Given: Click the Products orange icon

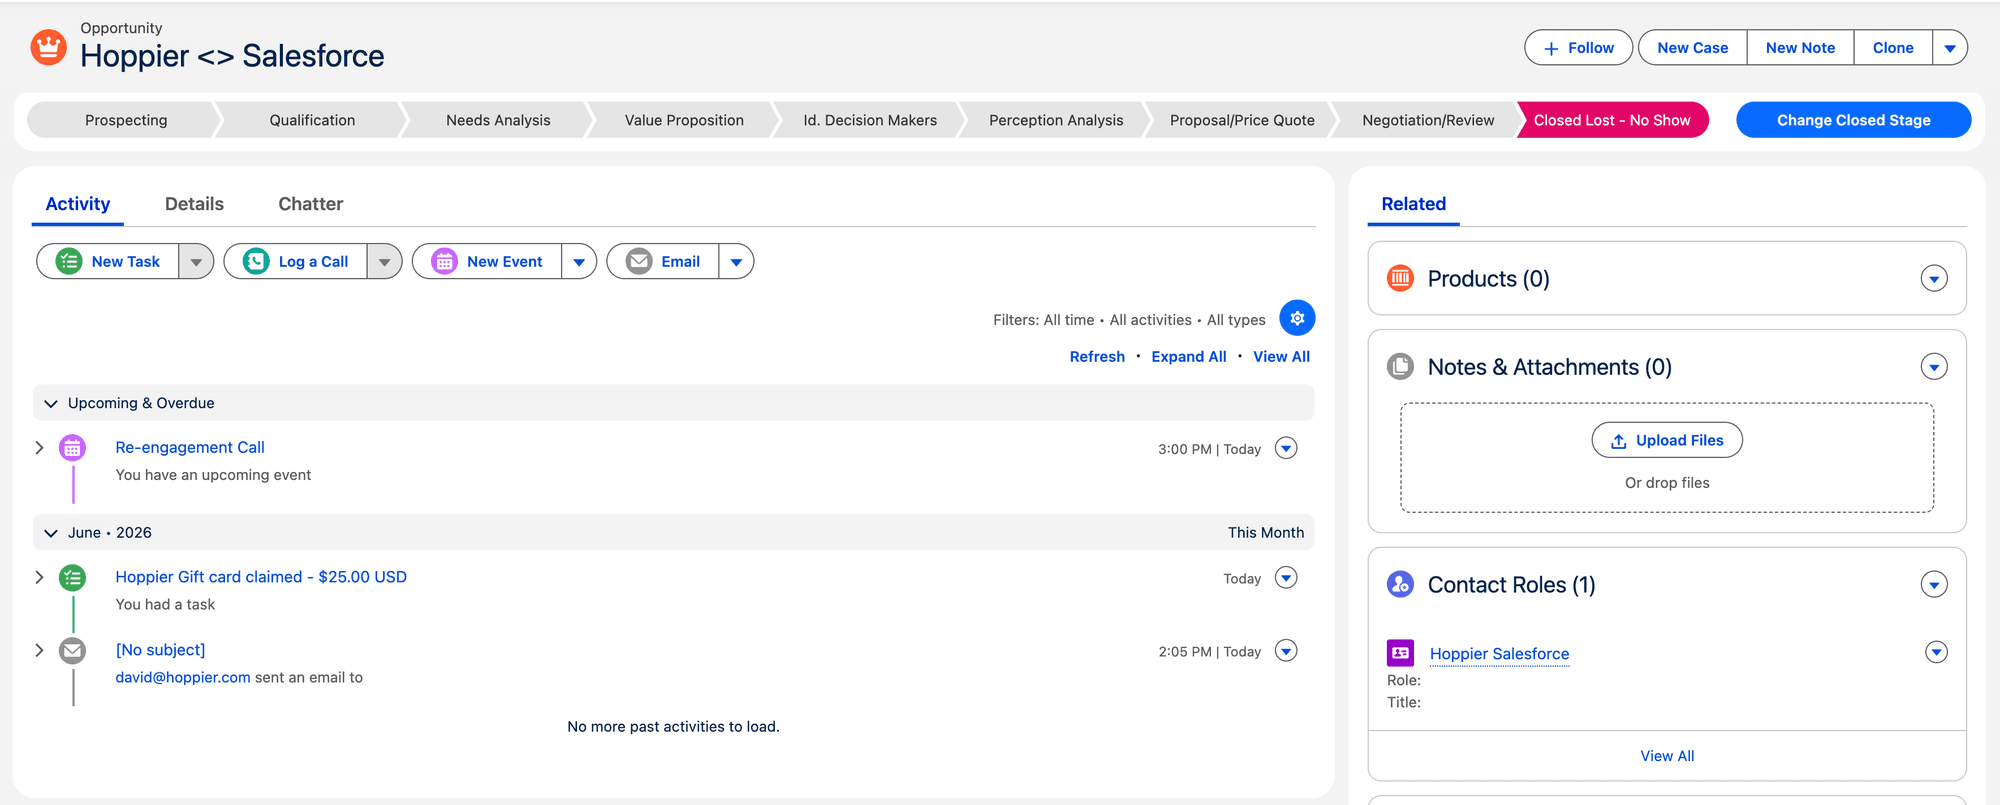Looking at the screenshot, I should tap(1400, 278).
